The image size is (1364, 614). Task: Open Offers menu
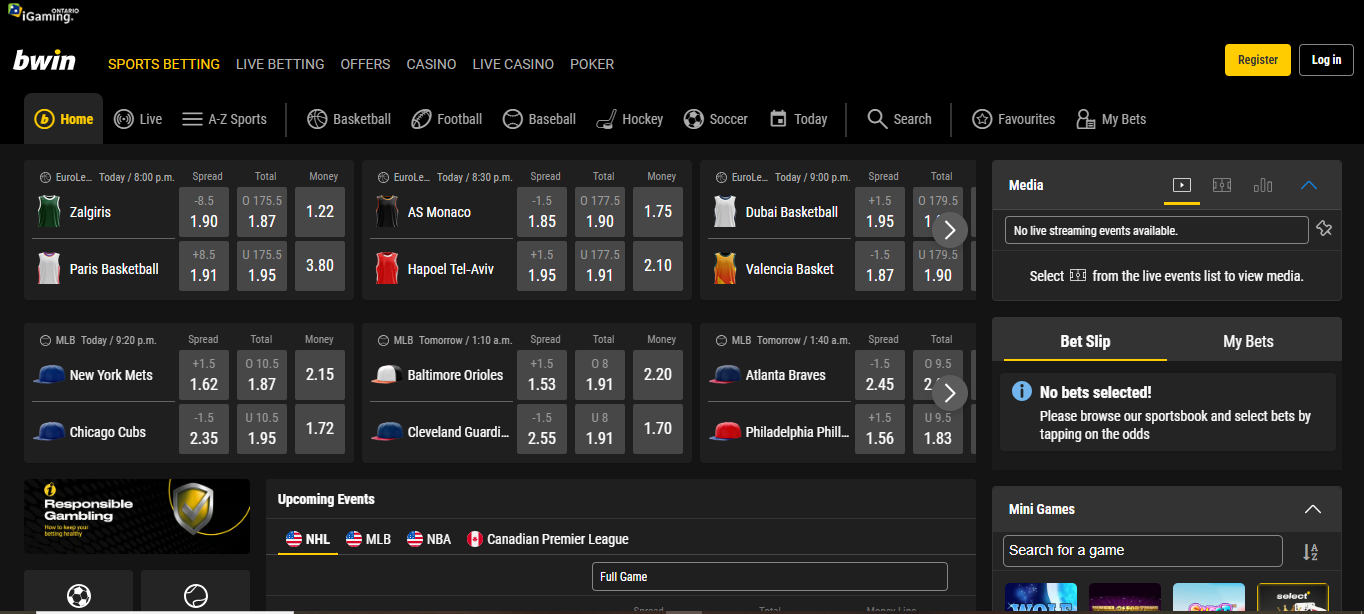pos(365,64)
